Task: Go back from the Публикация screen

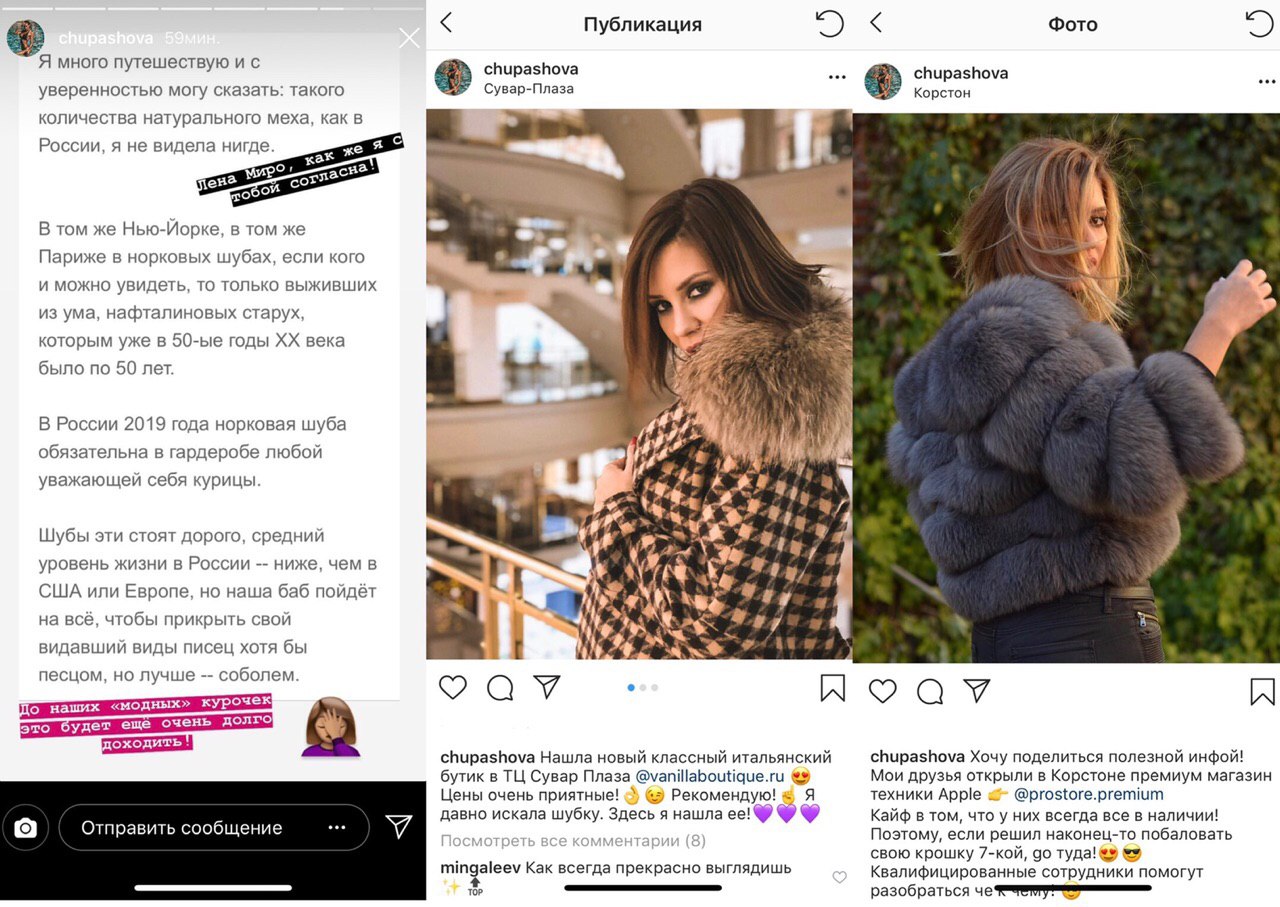Action: (x=446, y=23)
